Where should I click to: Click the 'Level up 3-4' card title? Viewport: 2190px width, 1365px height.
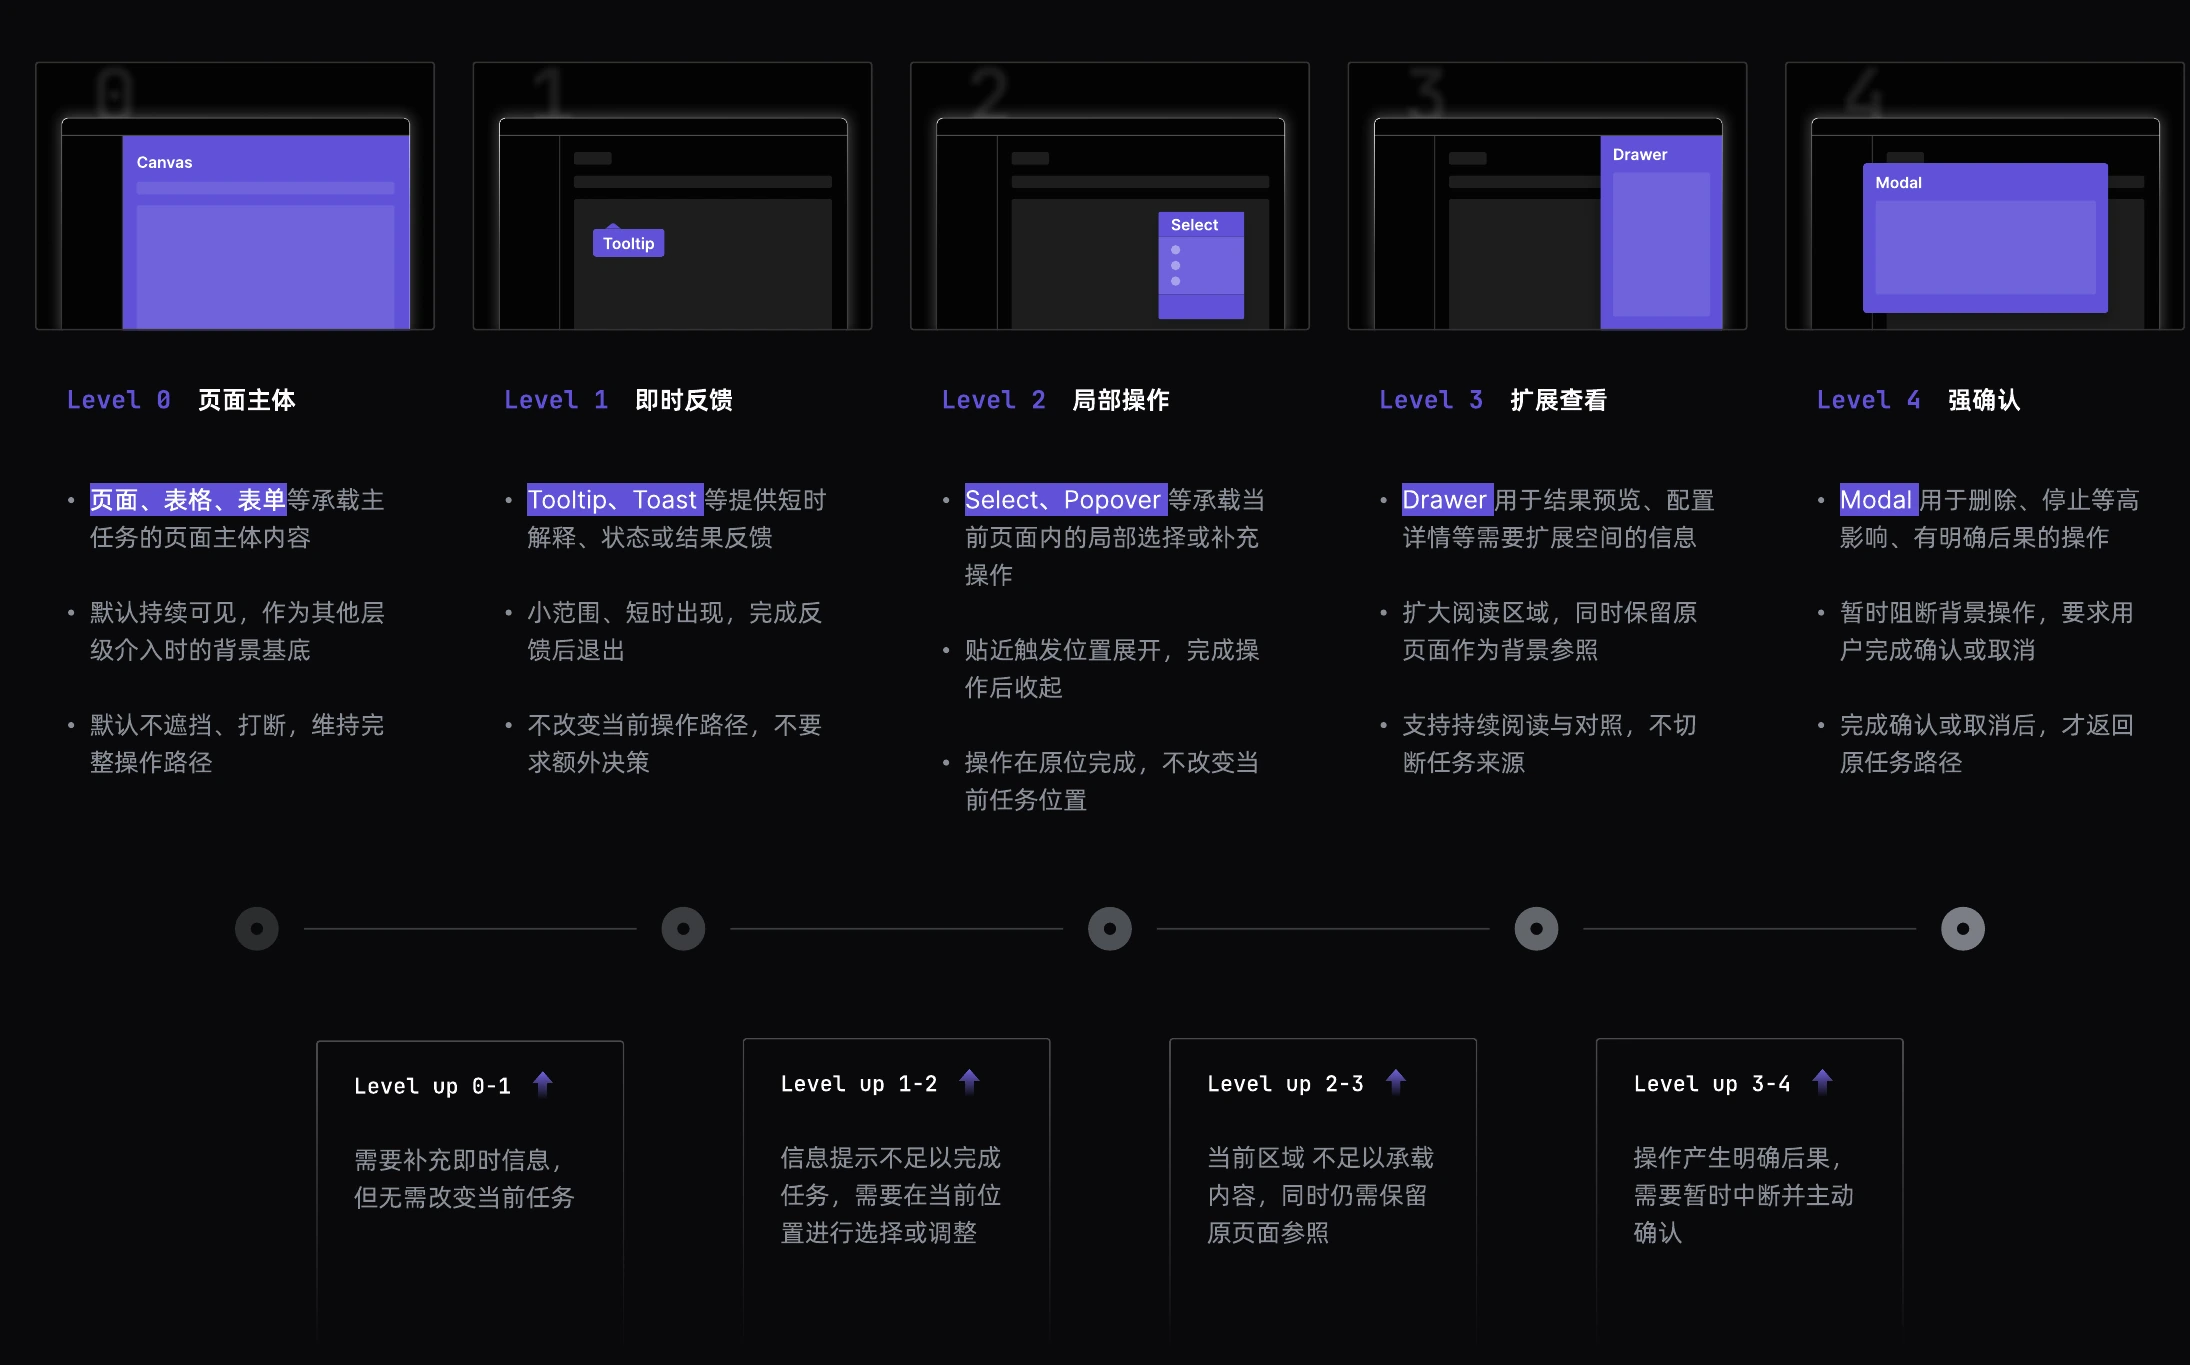tap(1712, 1084)
